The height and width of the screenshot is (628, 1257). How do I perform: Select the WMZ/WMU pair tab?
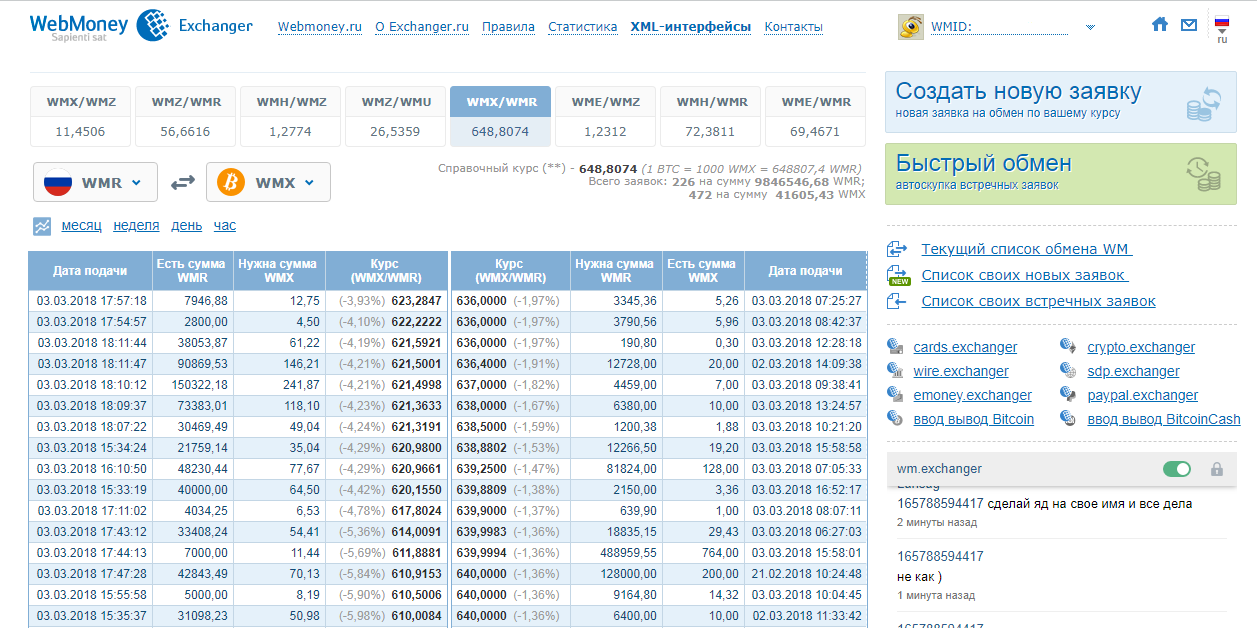pos(395,116)
